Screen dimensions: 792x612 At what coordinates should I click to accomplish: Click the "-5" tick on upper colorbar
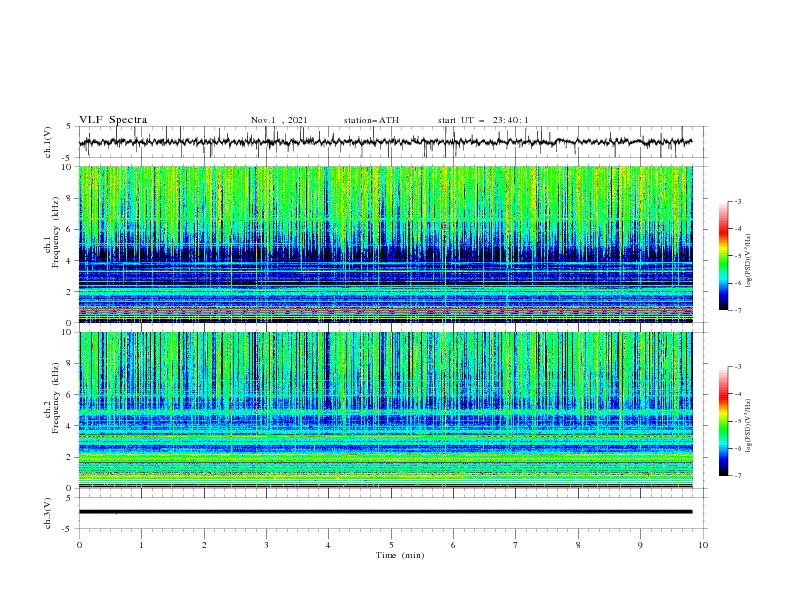(x=738, y=256)
